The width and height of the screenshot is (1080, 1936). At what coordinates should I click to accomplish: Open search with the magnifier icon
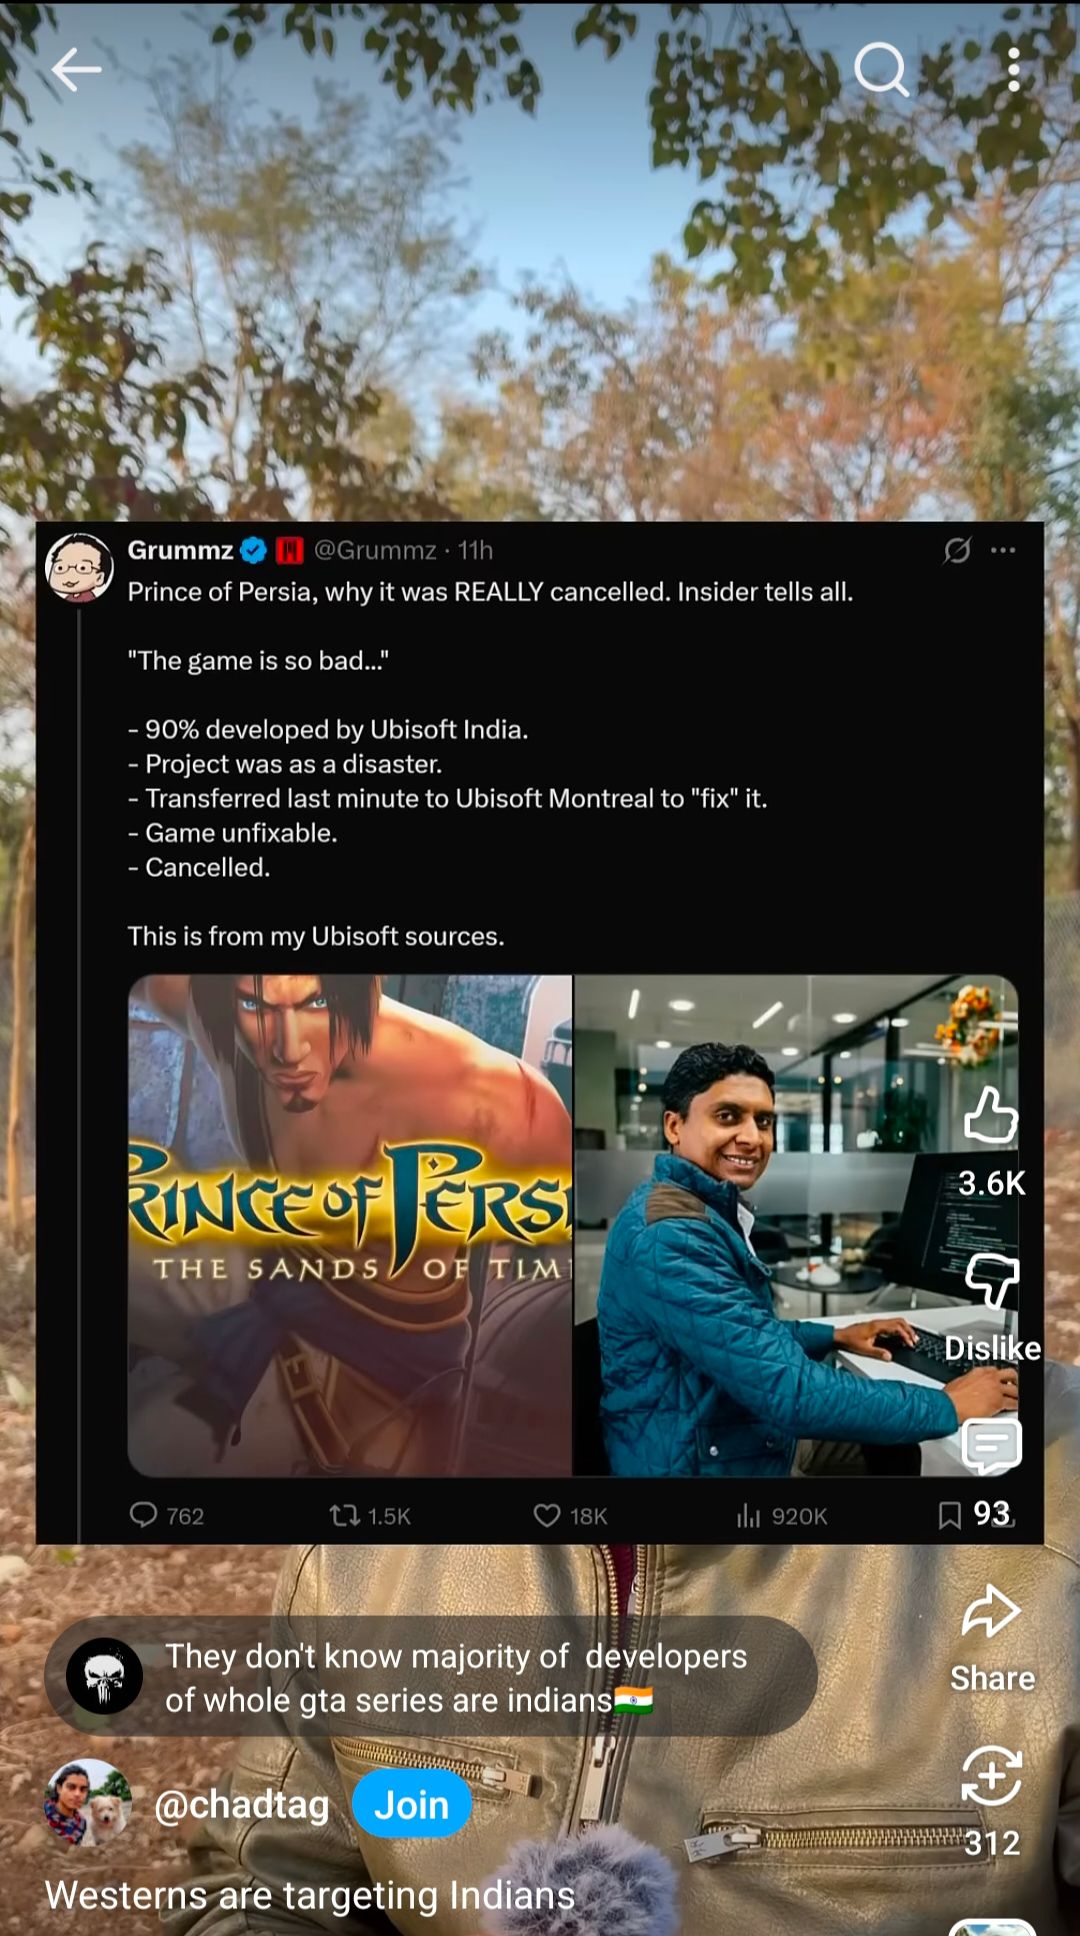(881, 69)
